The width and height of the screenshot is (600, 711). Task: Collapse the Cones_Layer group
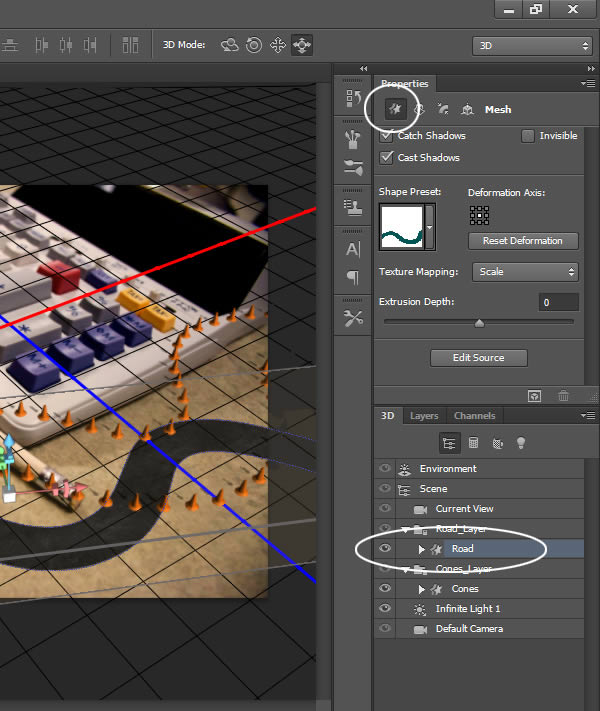click(x=405, y=570)
